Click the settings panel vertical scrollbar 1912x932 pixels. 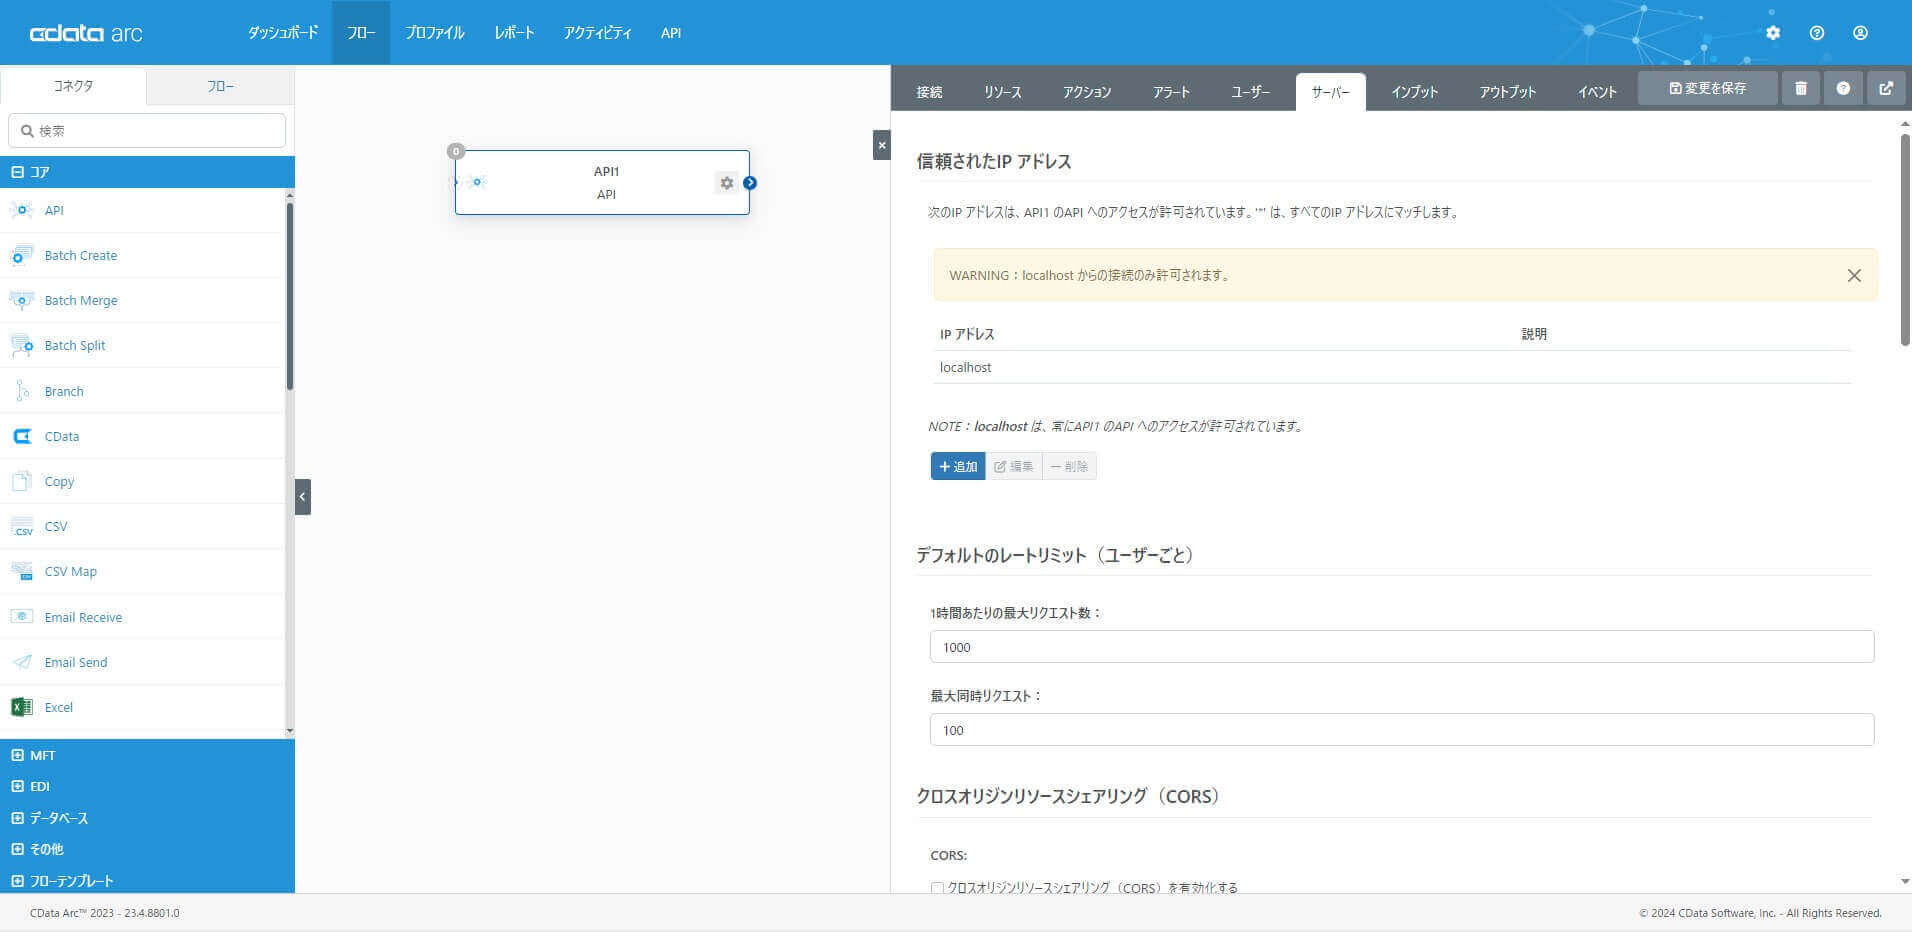point(1905,240)
